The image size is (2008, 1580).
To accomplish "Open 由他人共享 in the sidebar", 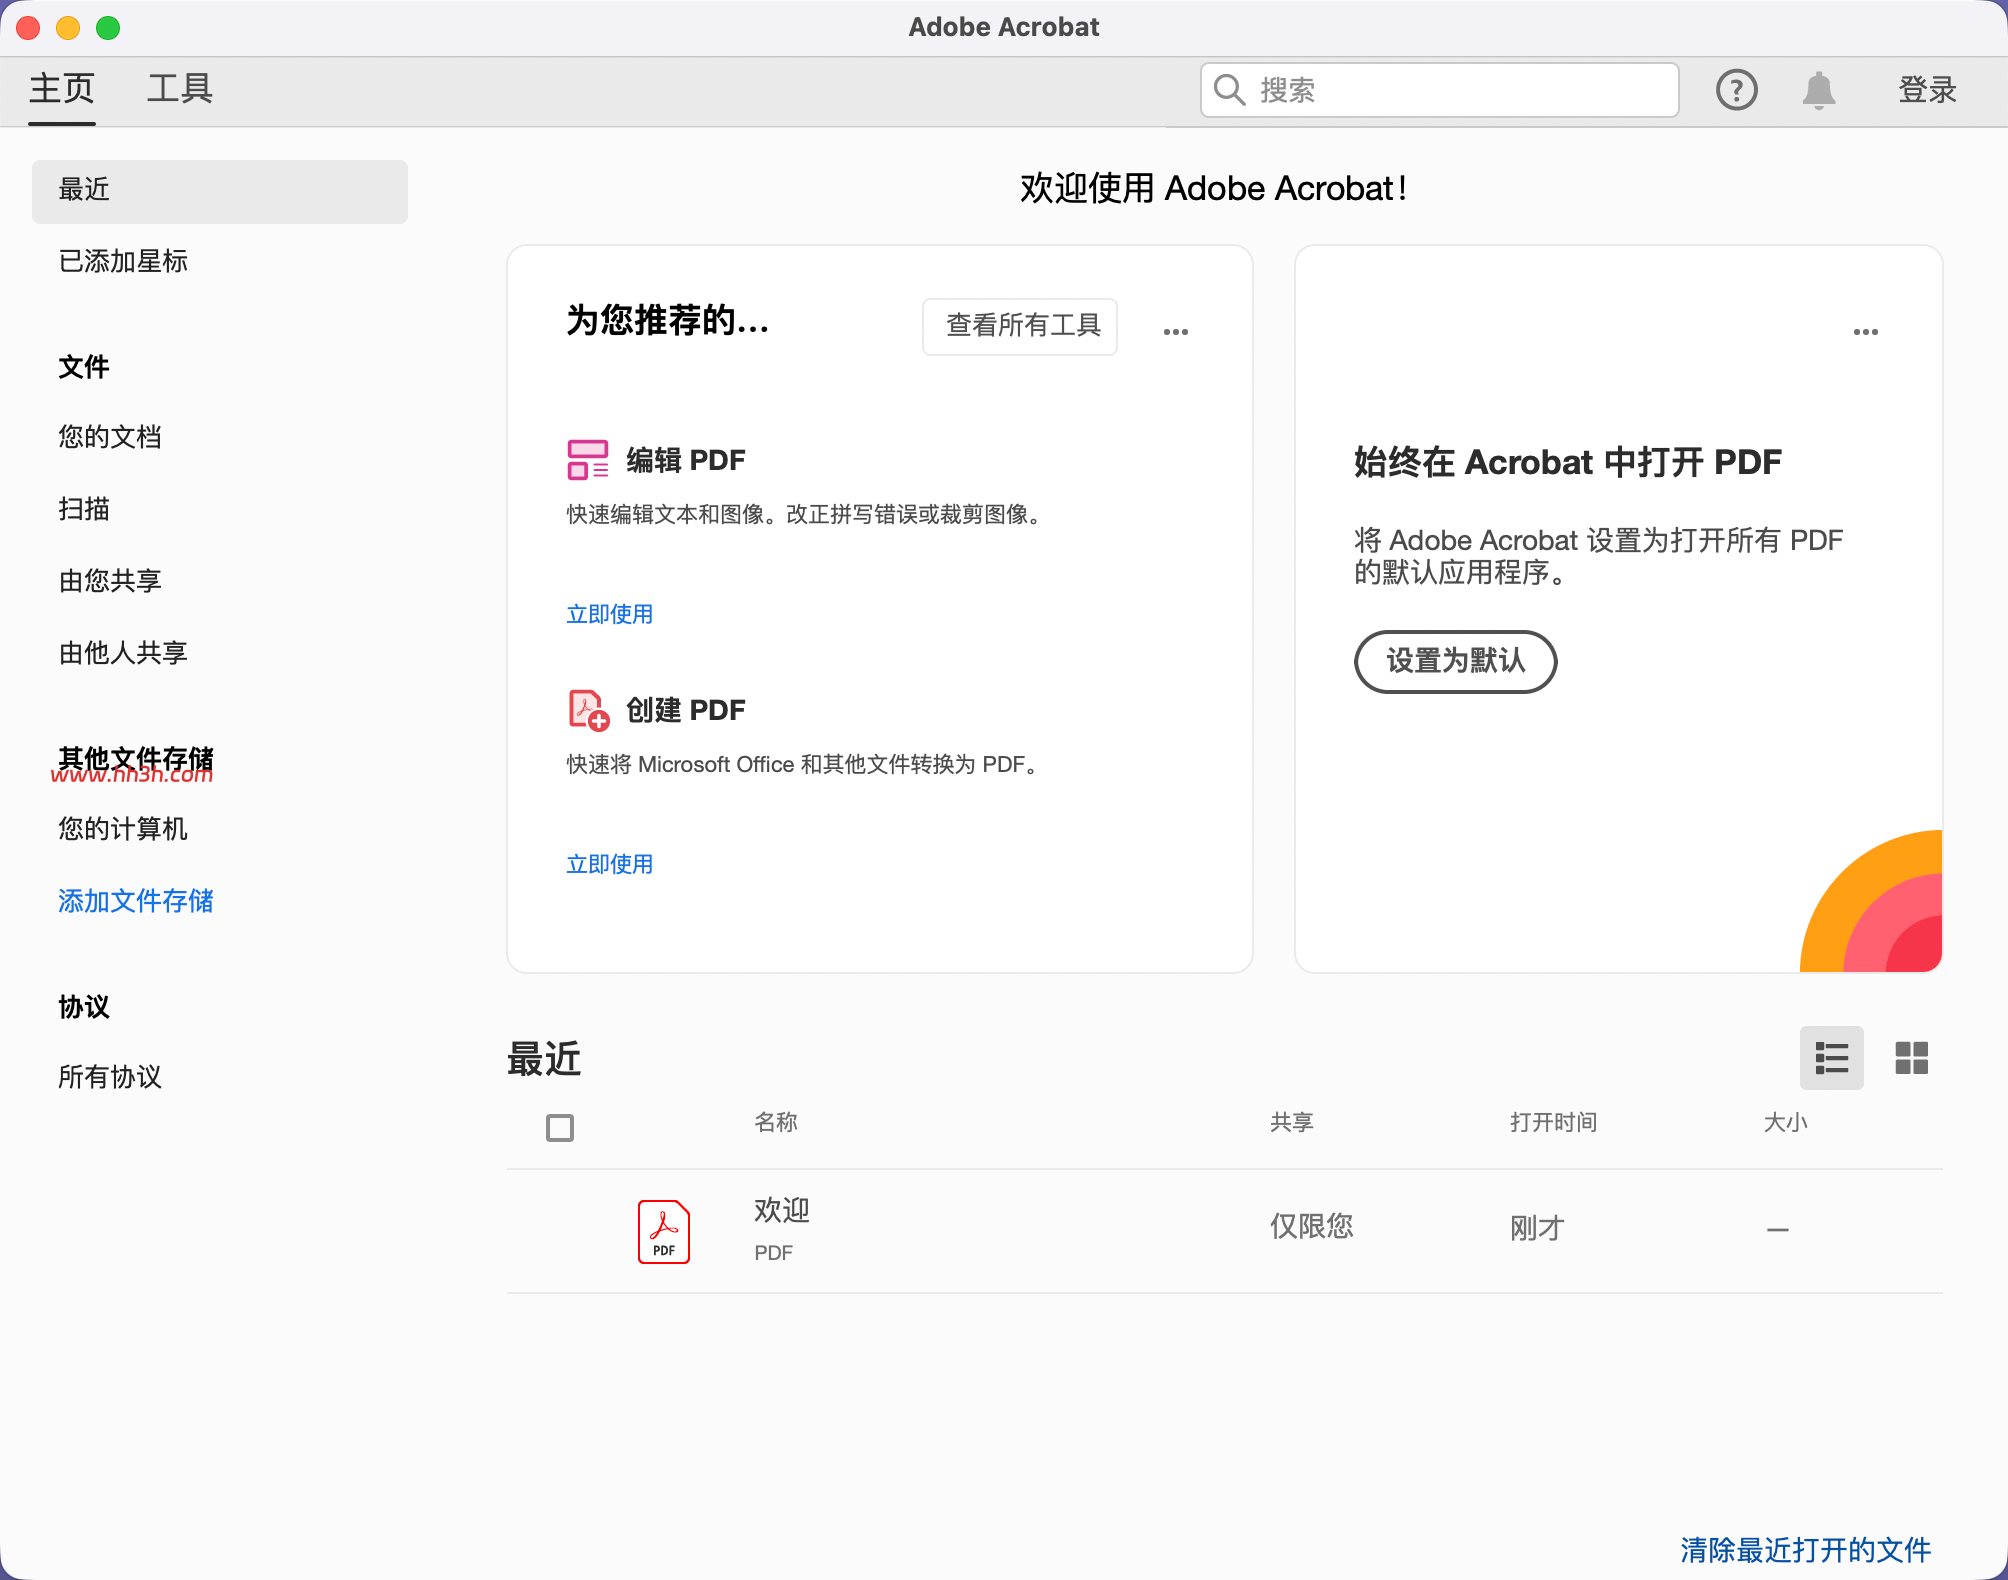I will [x=123, y=653].
